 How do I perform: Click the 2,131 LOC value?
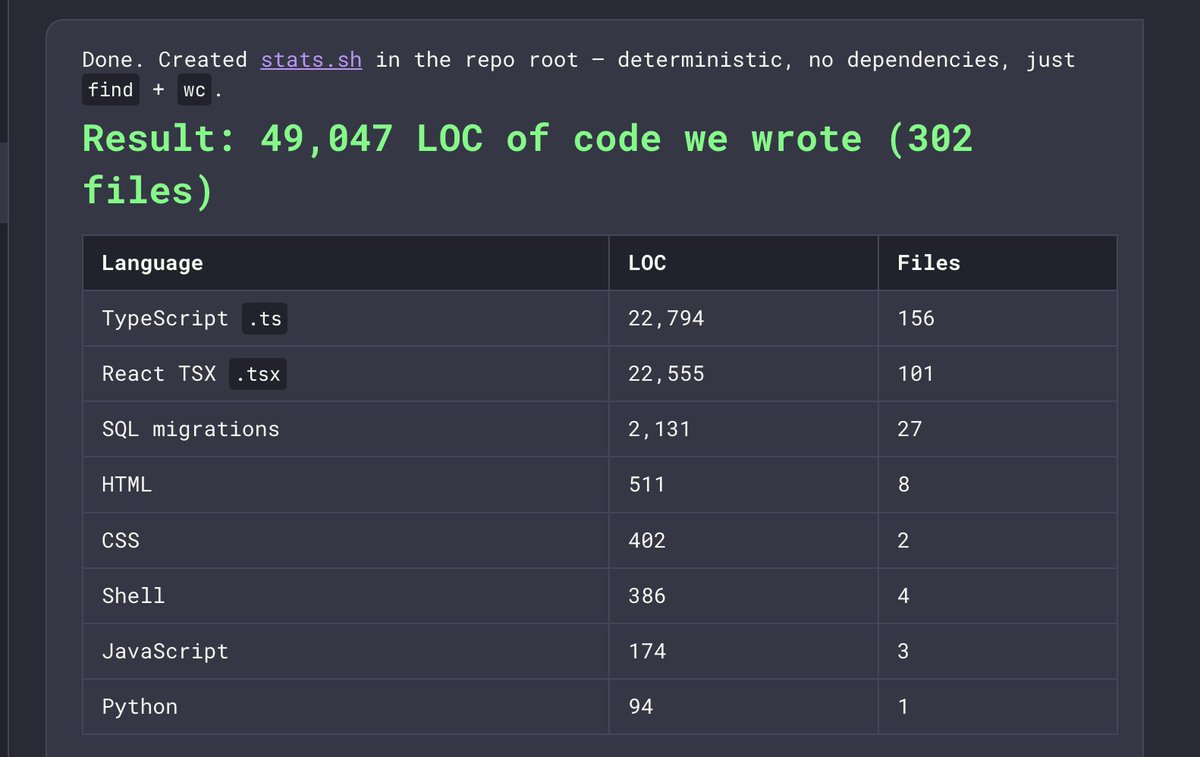tap(659, 430)
